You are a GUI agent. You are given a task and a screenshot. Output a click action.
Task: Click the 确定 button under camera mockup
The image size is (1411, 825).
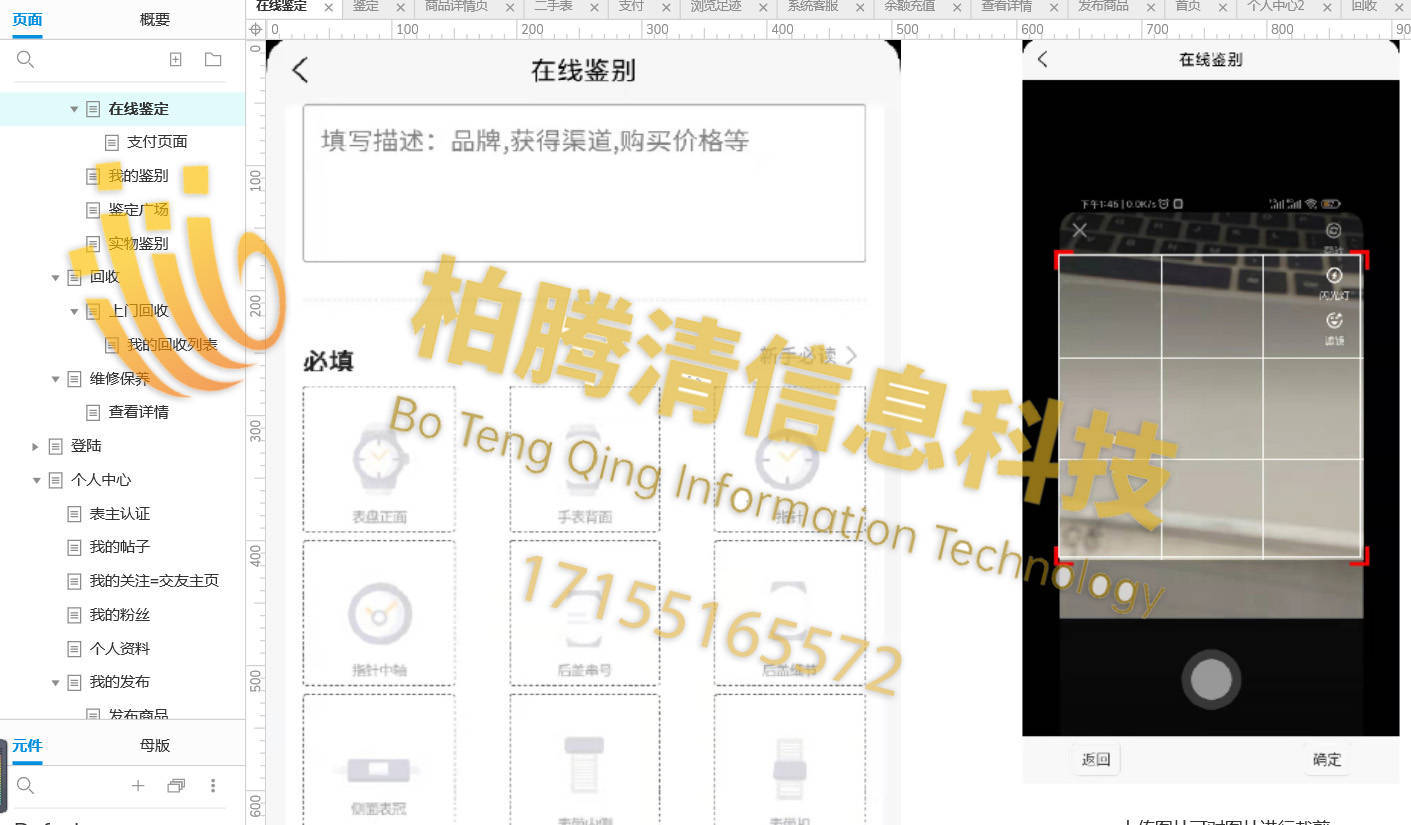[1327, 759]
